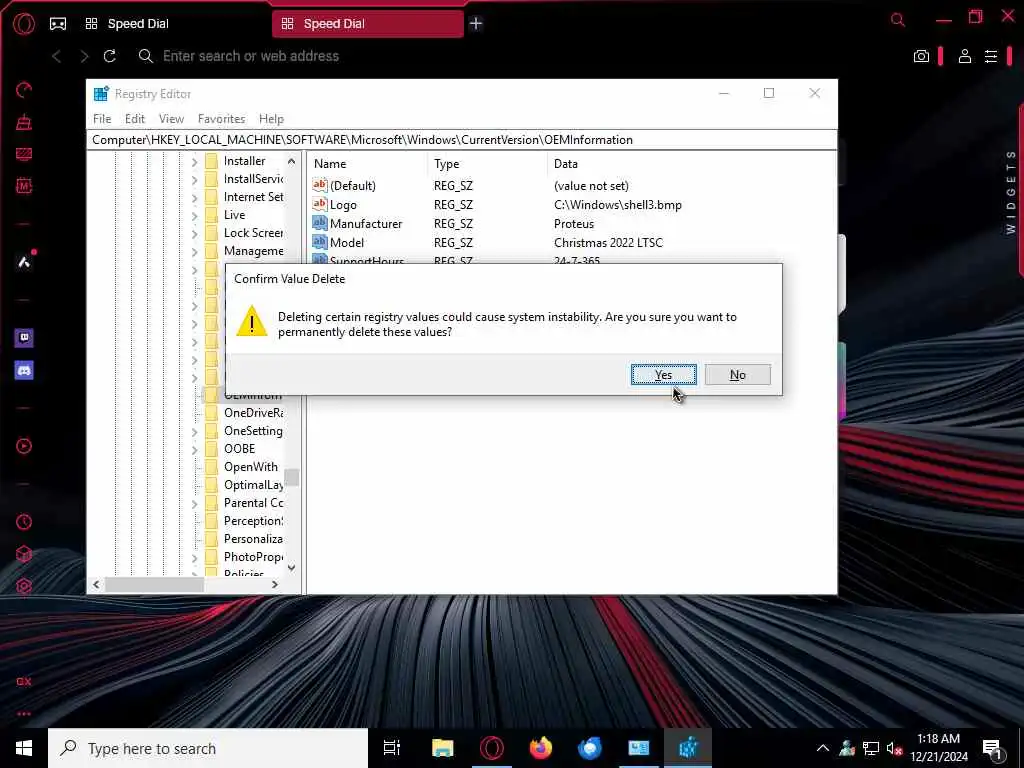Open Extensions cube in the sidebar
The image size is (1024, 768).
[24, 554]
